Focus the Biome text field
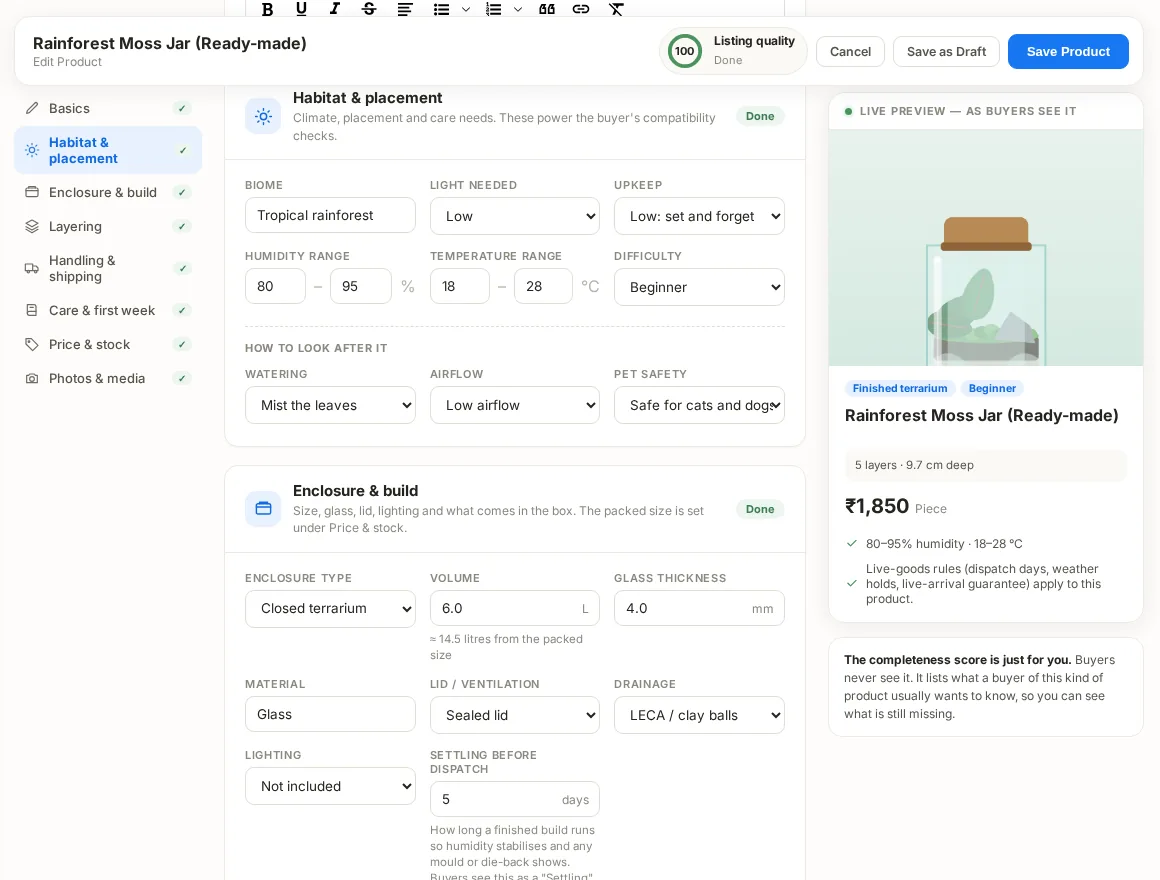The image size is (1160, 880). (330, 215)
